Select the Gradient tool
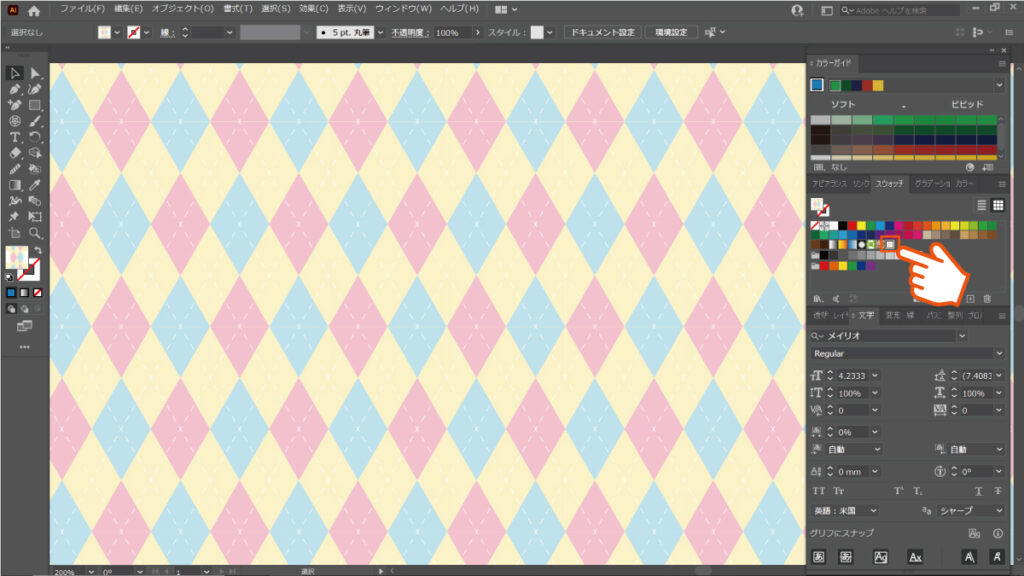Screen dimensions: 1024x576 [x=14, y=185]
